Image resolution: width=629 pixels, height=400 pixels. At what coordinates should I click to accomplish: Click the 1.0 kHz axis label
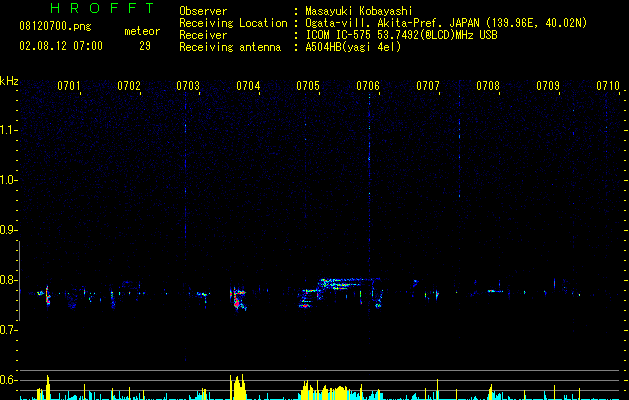(9, 180)
